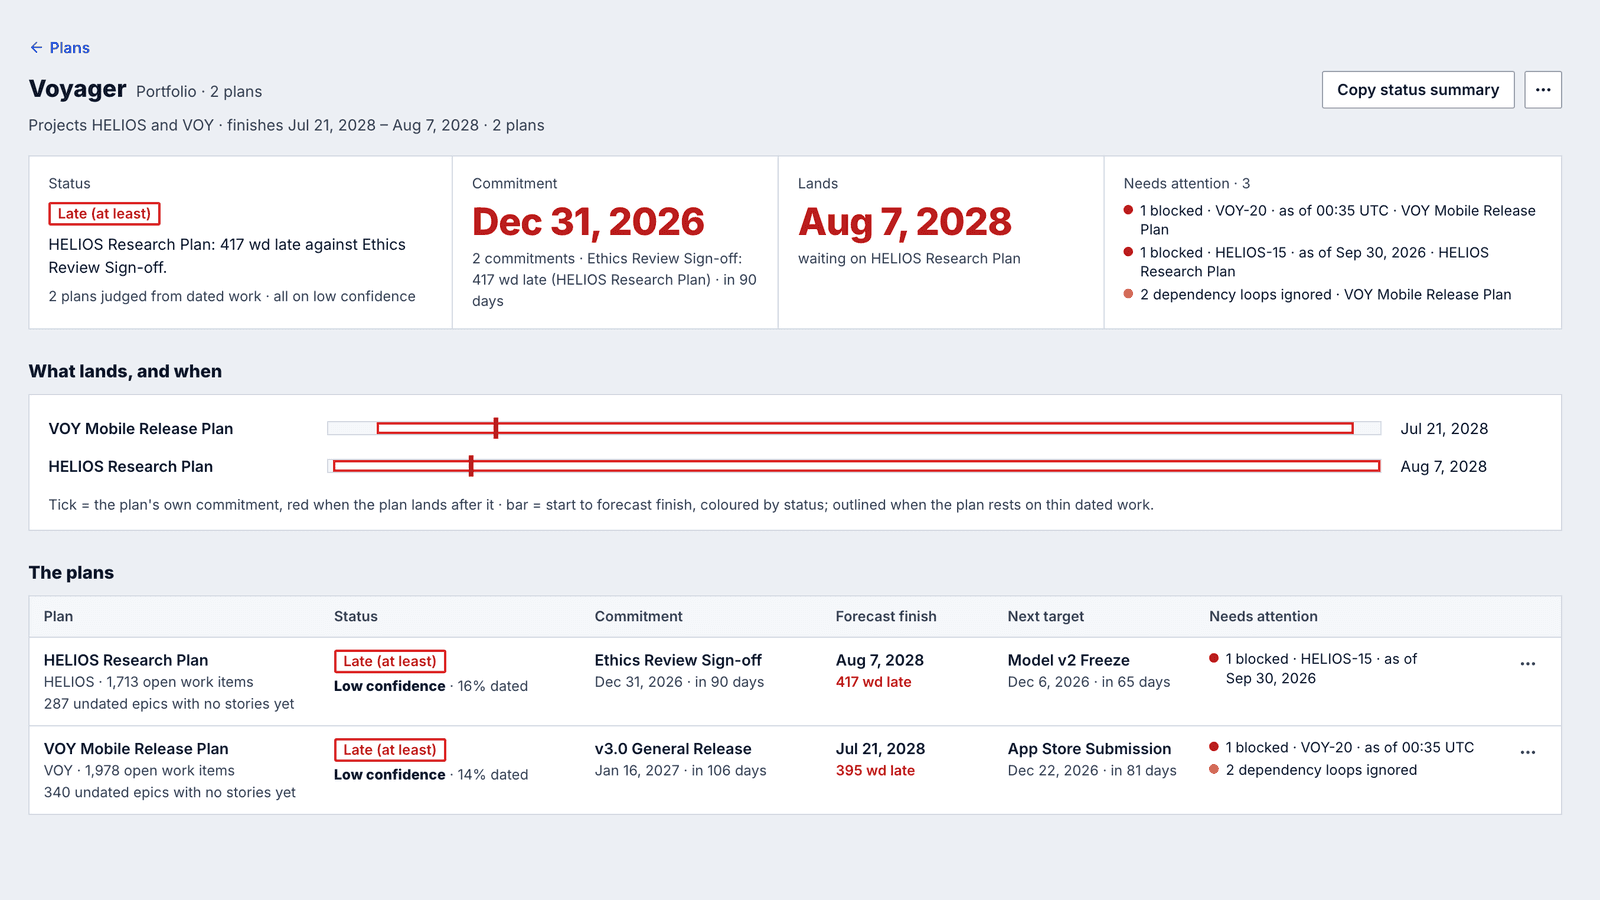Click Forecast finish column header
The width and height of the screenshot is (1600, 900).
coord(886,617)
